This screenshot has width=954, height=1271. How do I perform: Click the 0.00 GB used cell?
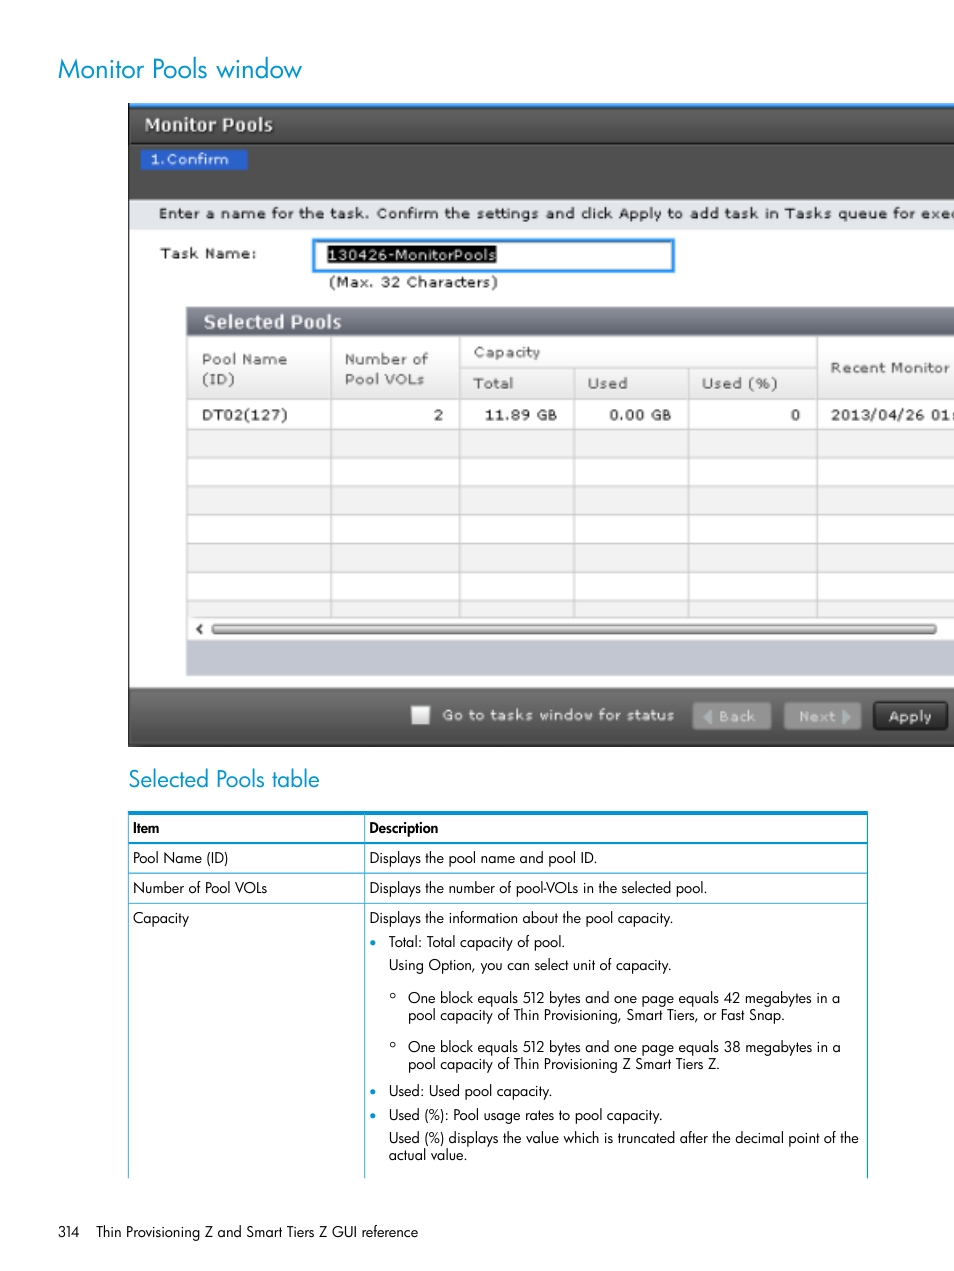pos(631,415)
